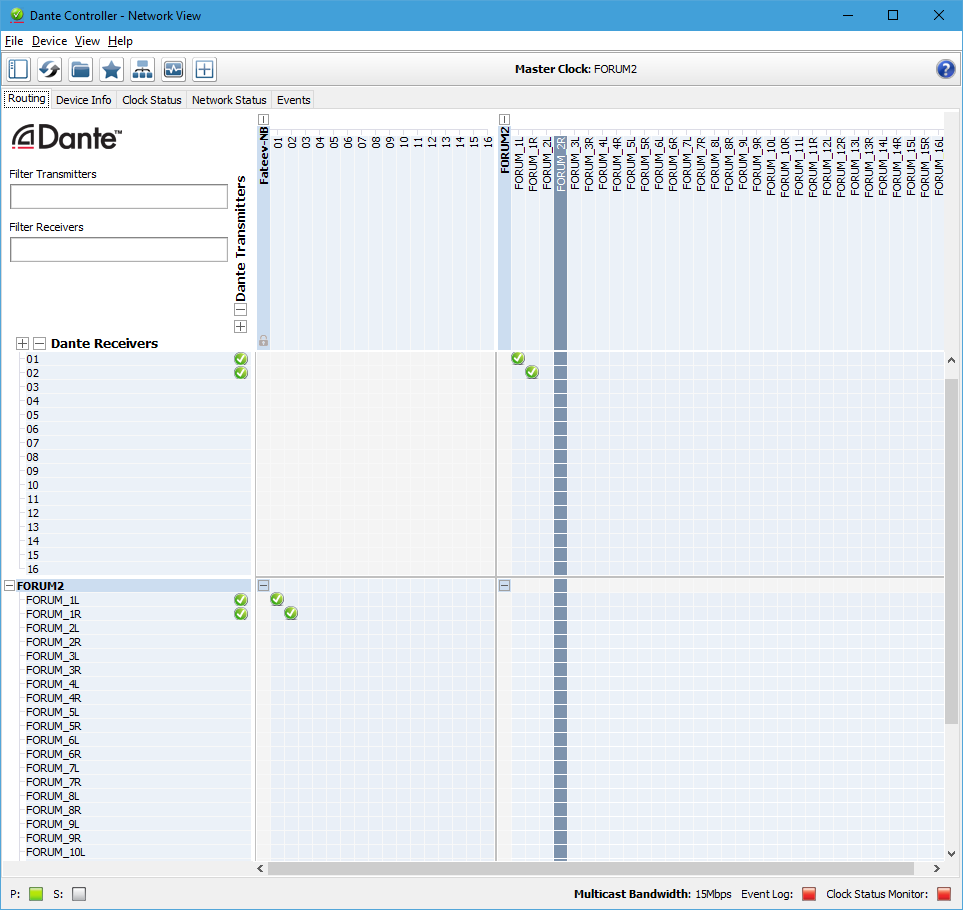Select the FORUM_2L receiver row
This screenshot has height=910, width=963.
(x=135, y=628)
